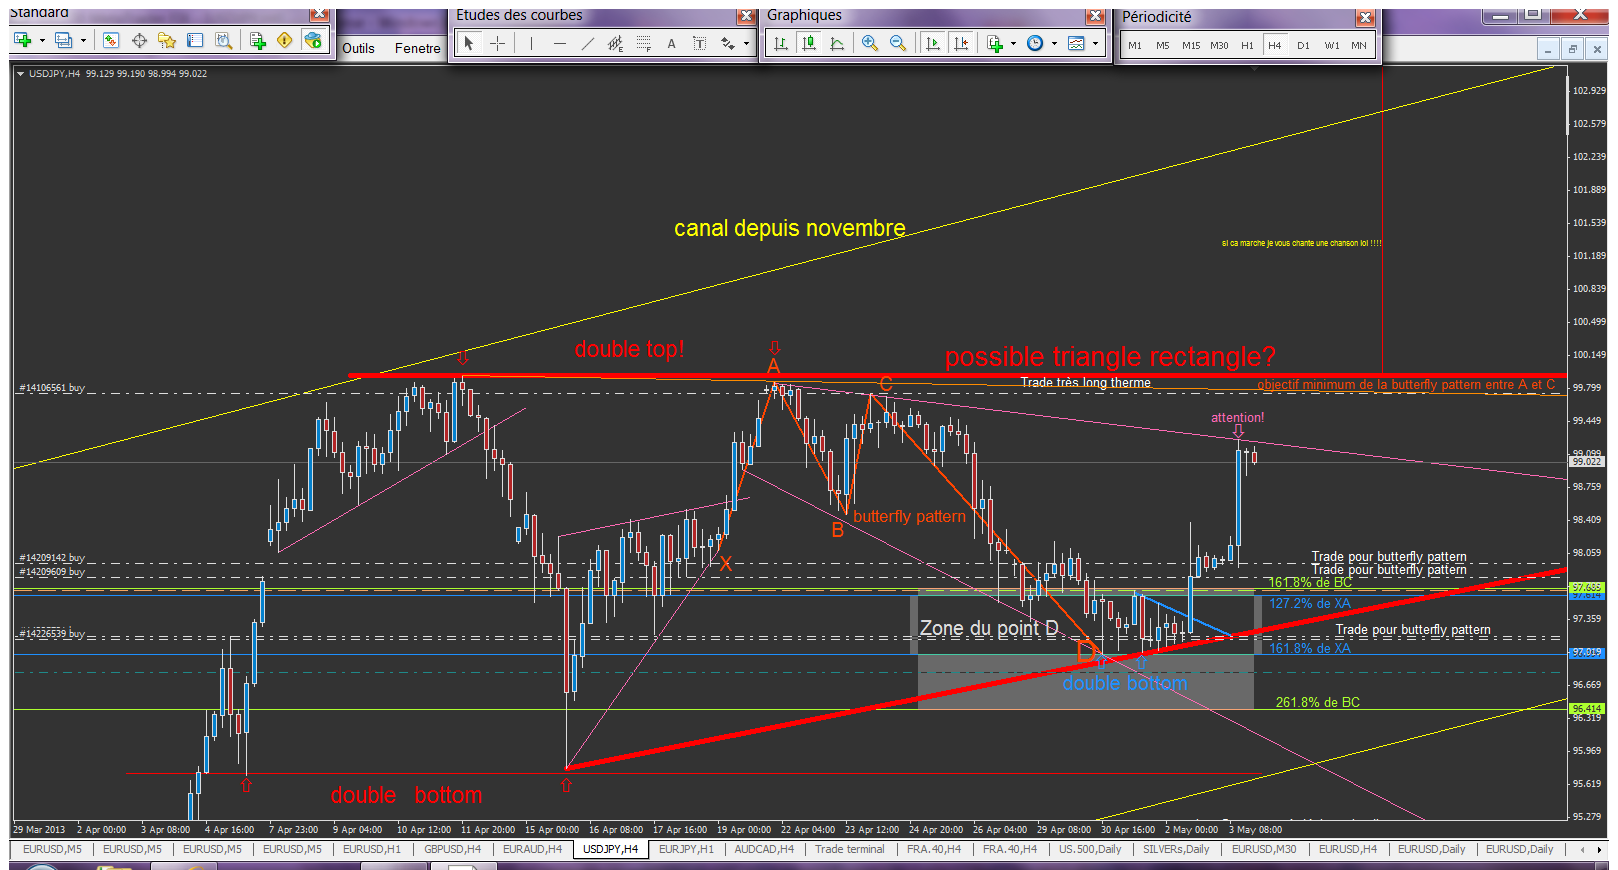Switch chart to Bar Chart type
This screenshot has width=1618, height=870.
(781, 43)
